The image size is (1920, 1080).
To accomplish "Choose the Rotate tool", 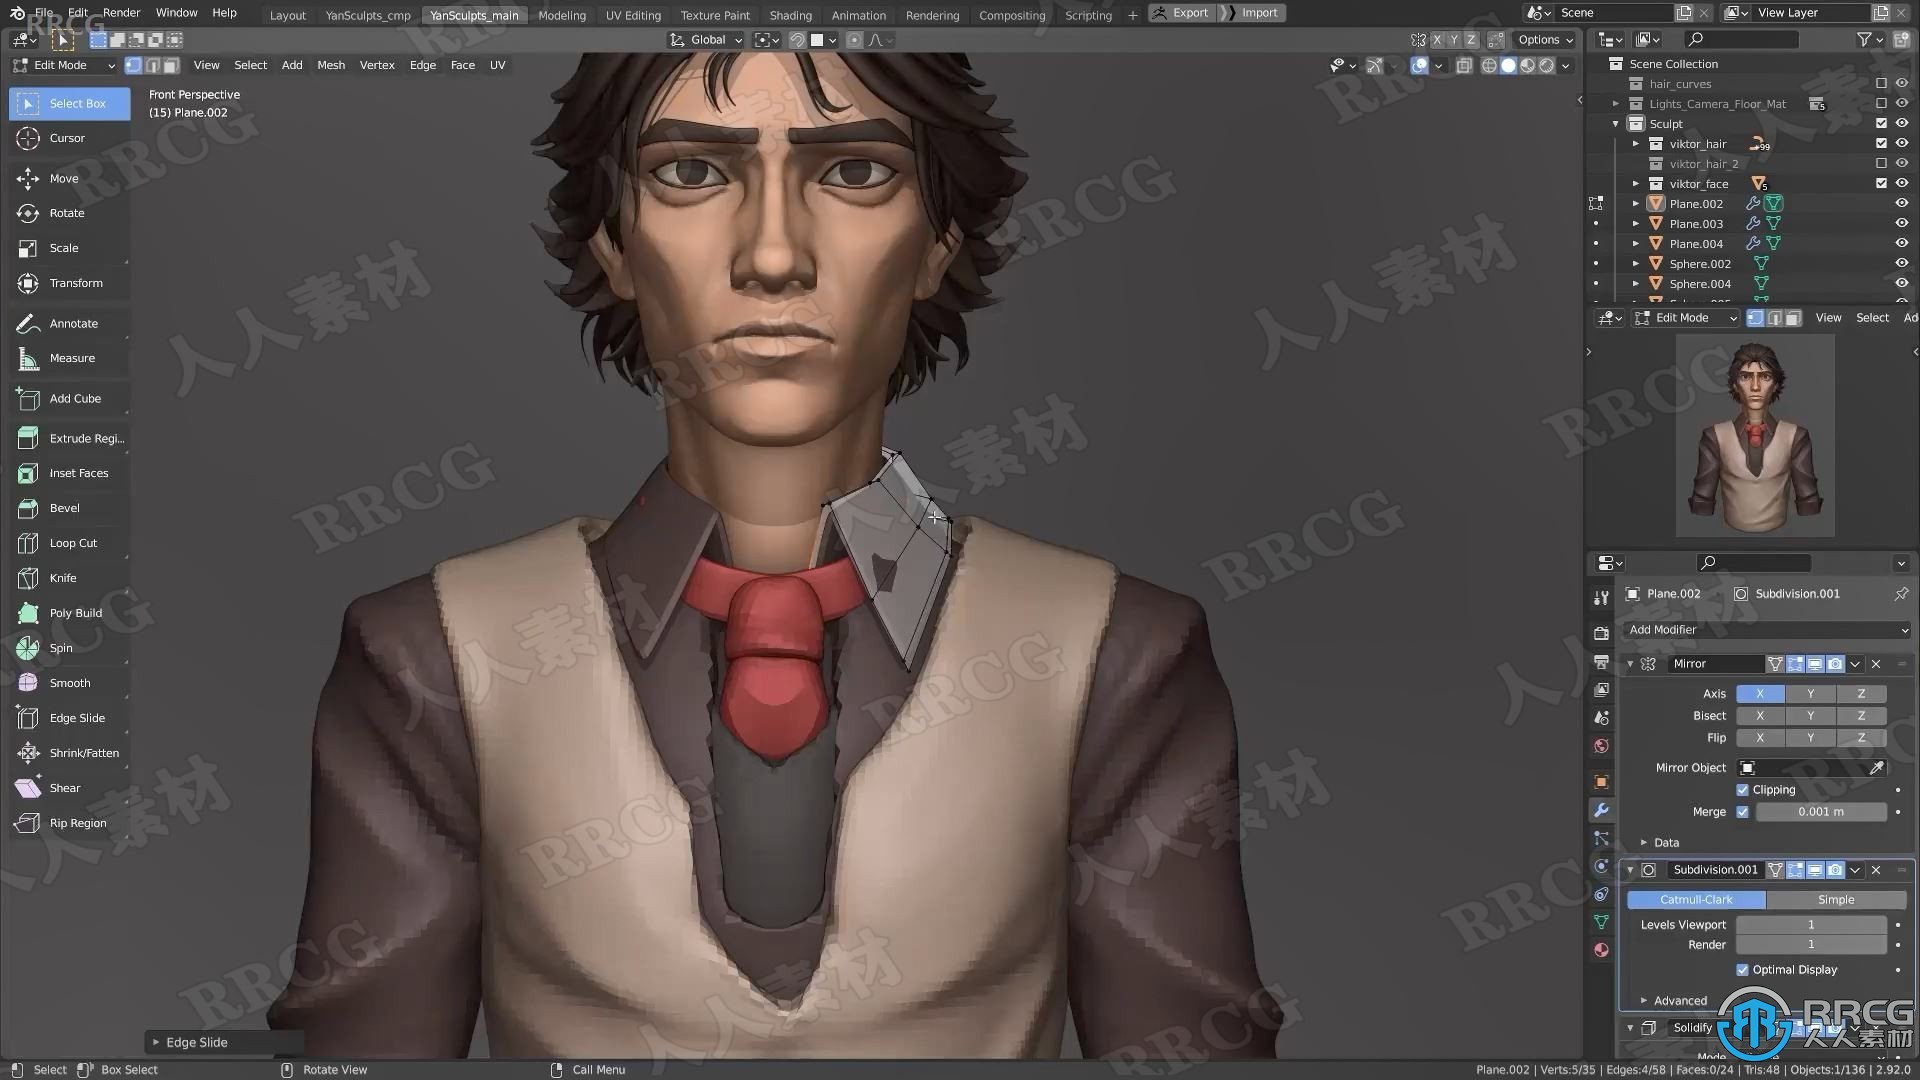I will click(69, 213).
